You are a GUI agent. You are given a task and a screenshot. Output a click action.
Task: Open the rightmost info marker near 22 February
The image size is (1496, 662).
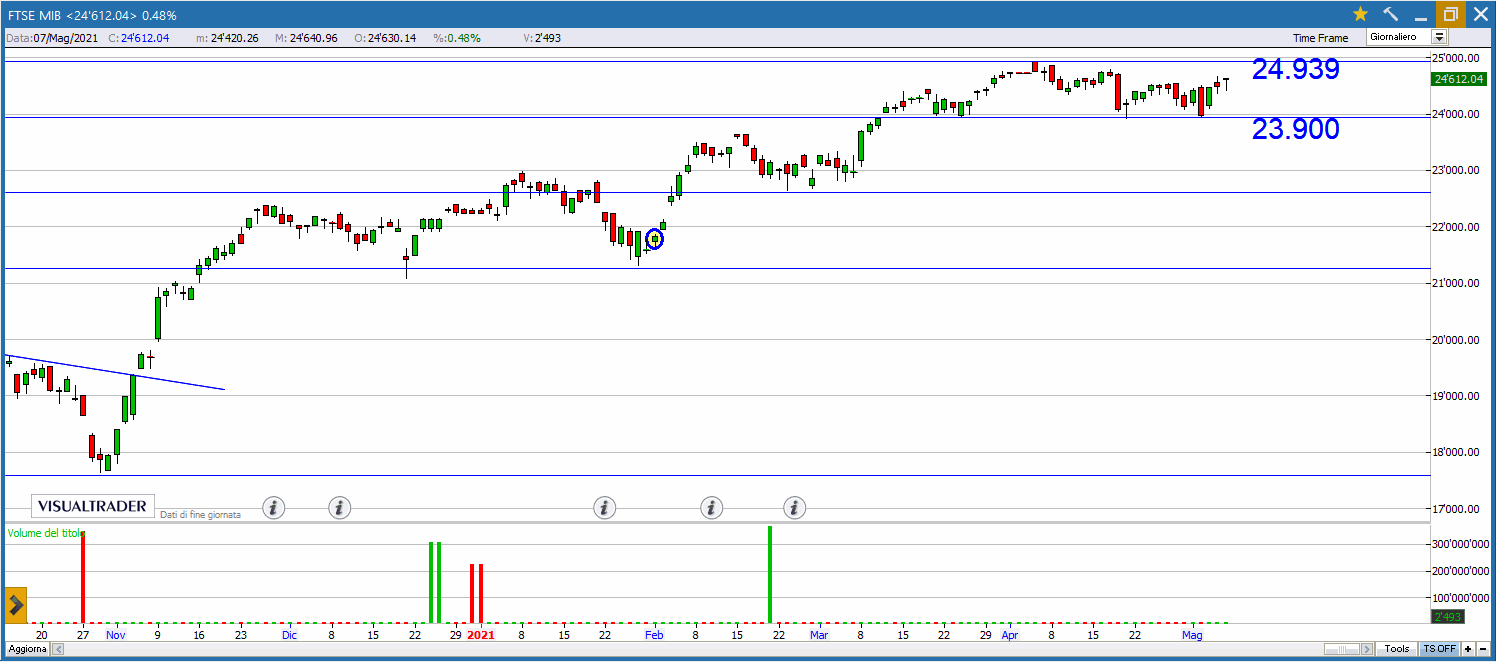(794, 508)
